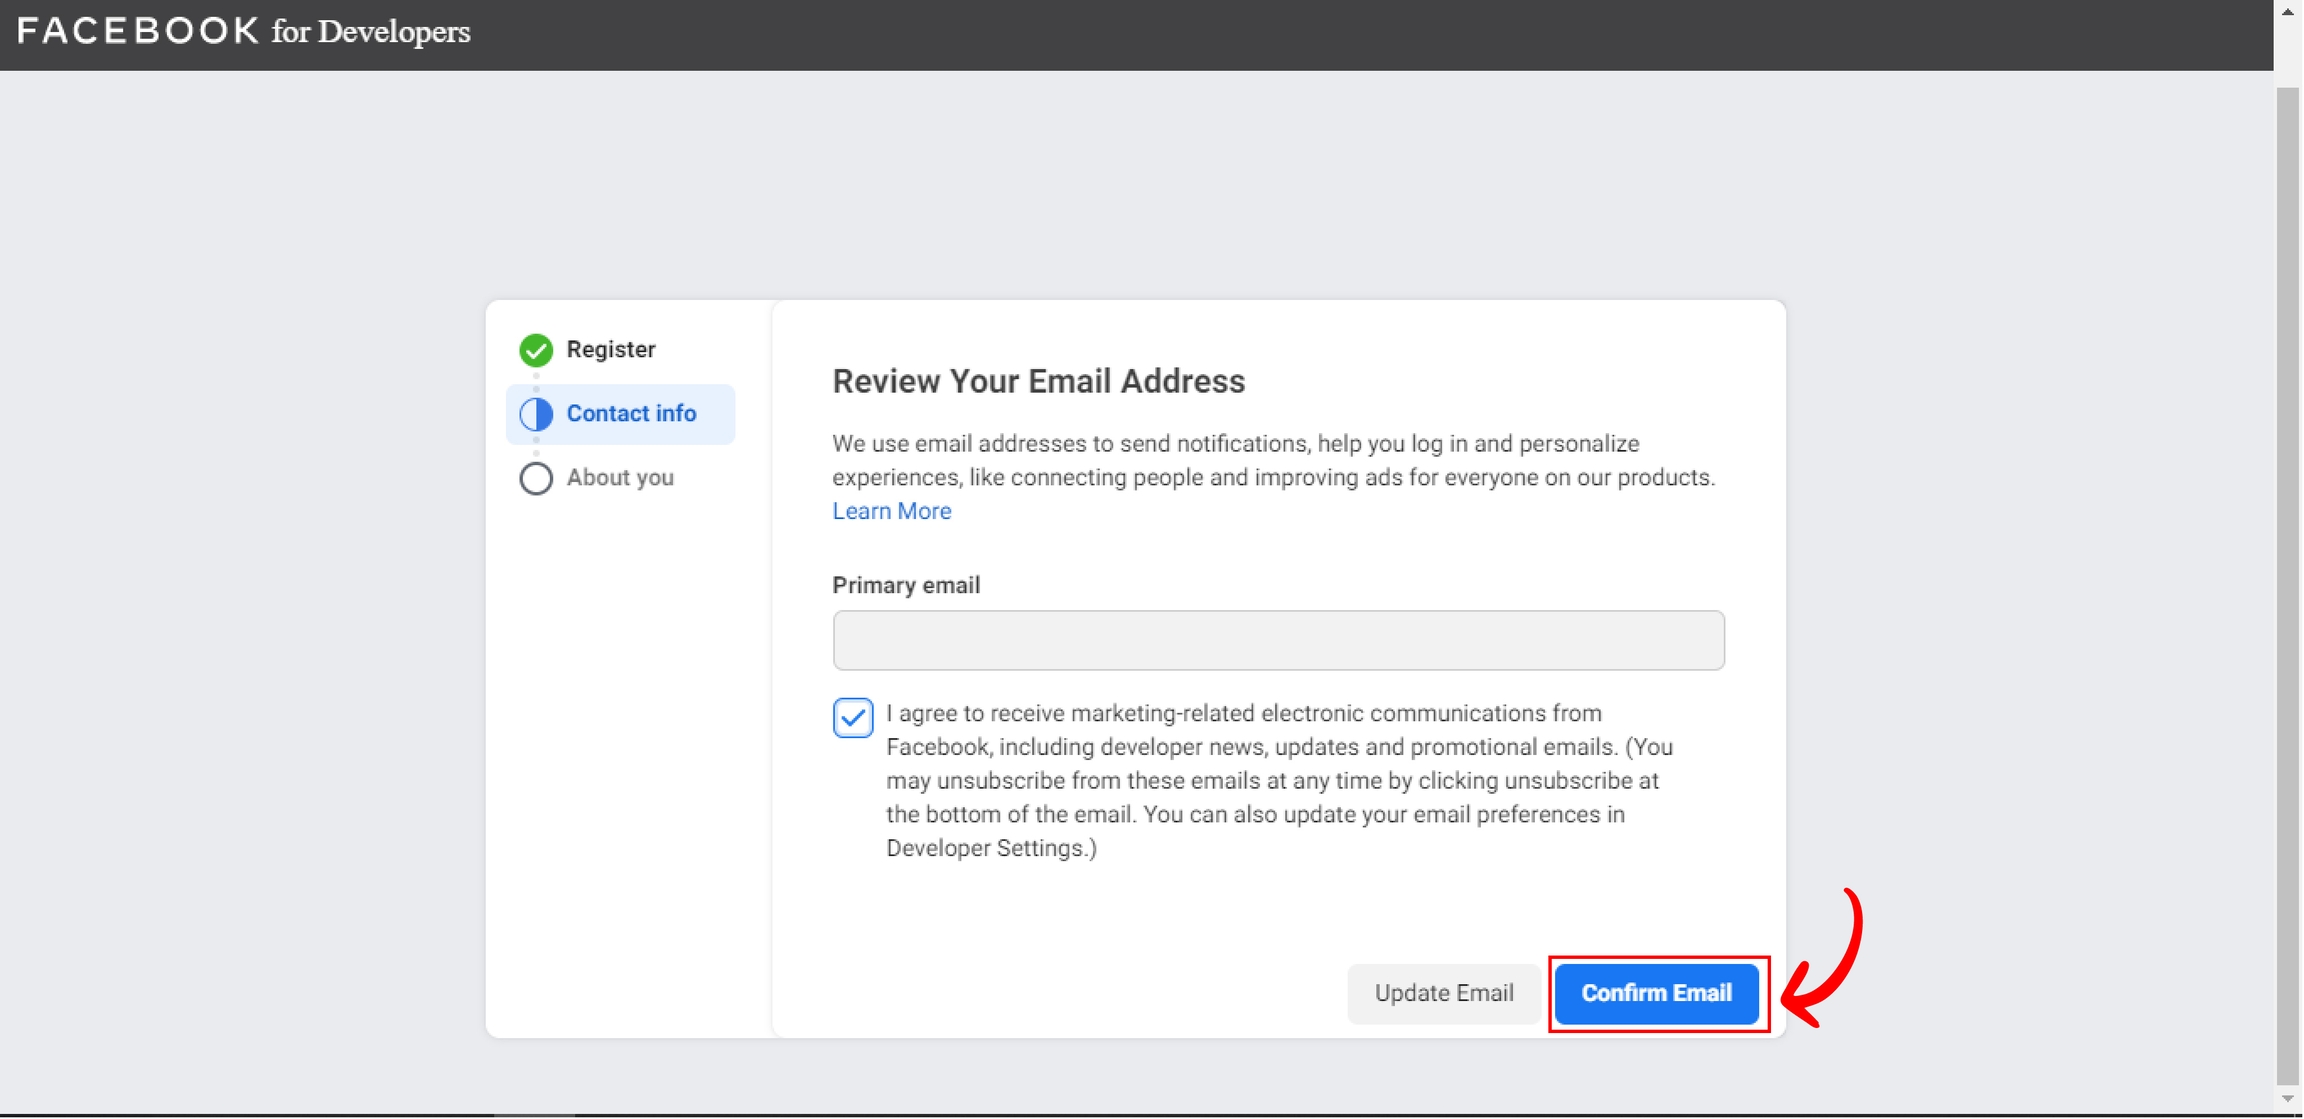
Task: Select the Contact info step
Action: tap(631, 414)
